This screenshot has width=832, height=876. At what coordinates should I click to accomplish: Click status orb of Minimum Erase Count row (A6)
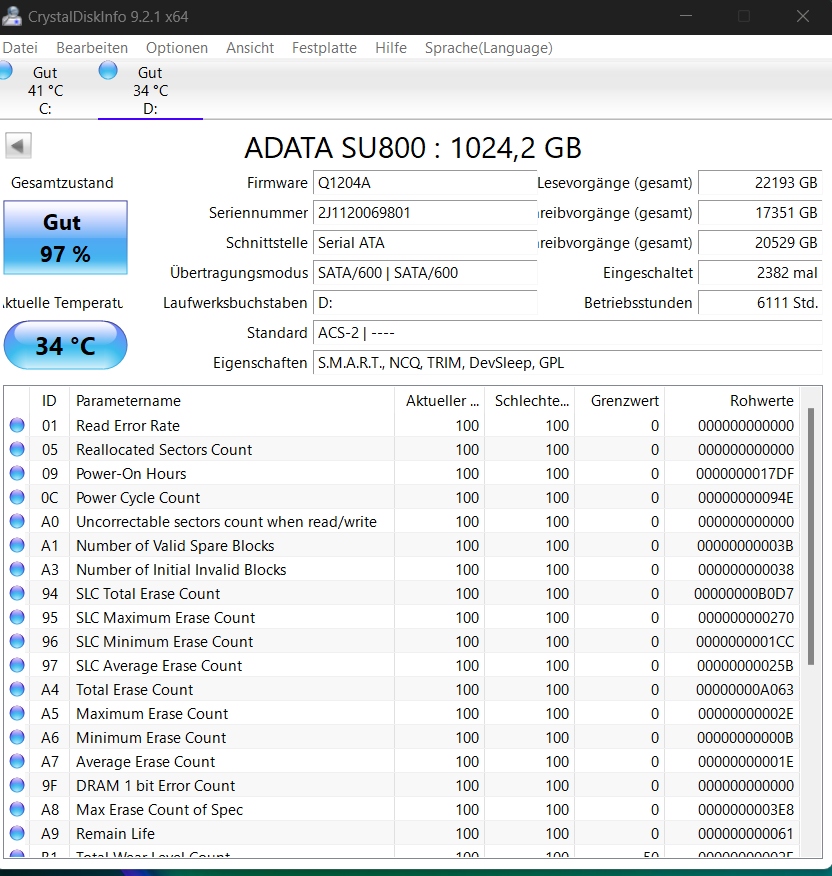(17, 737)
